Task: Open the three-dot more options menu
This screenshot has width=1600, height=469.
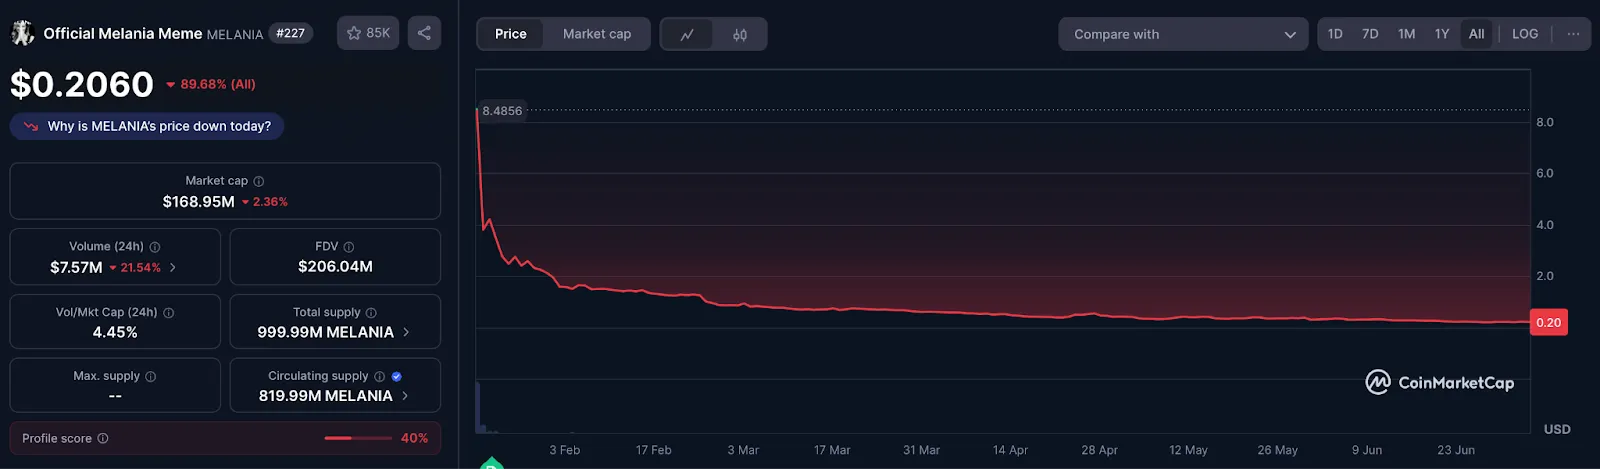Action: click(1573, 34)
